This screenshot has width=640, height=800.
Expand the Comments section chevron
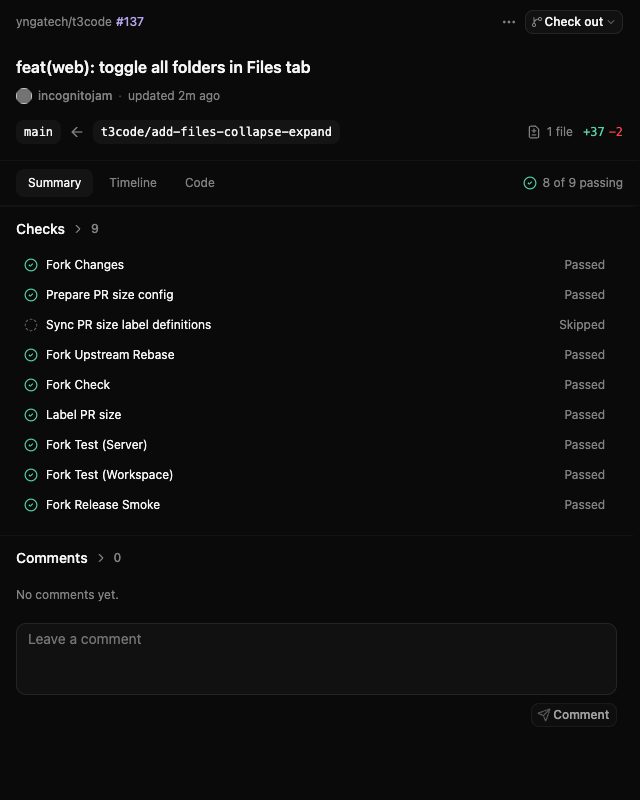click(101, 558)
